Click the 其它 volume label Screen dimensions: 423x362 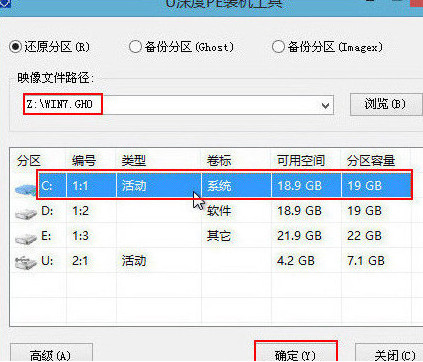point(219,236)
